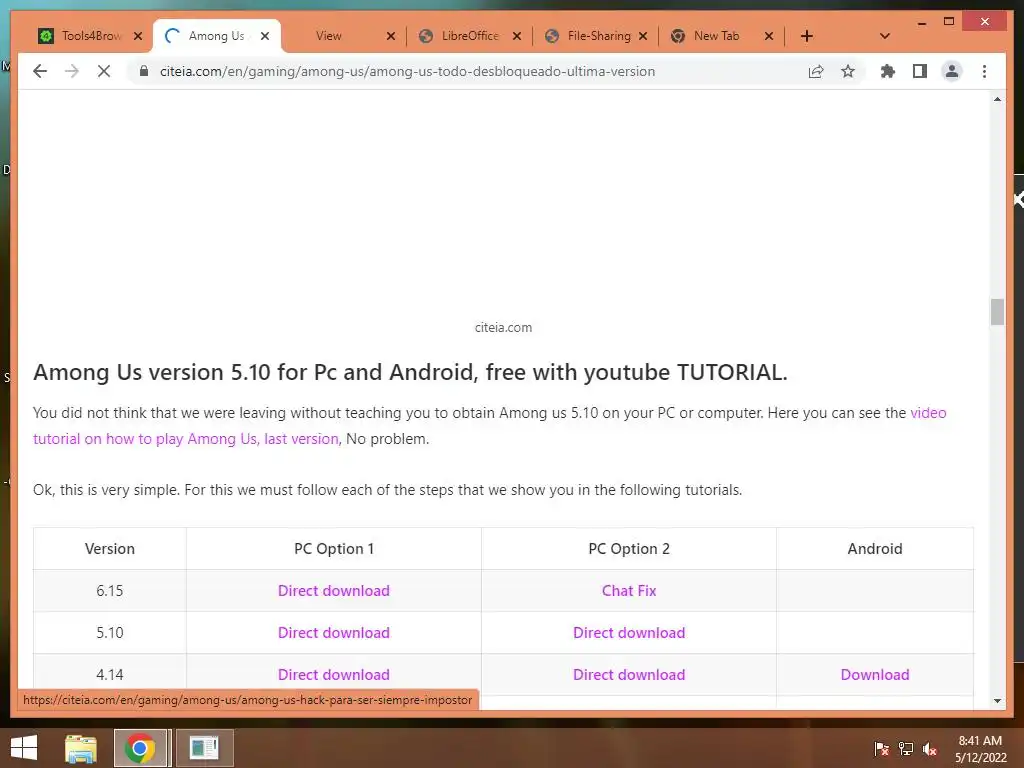Open the Extensions puzzle menu

888,71
